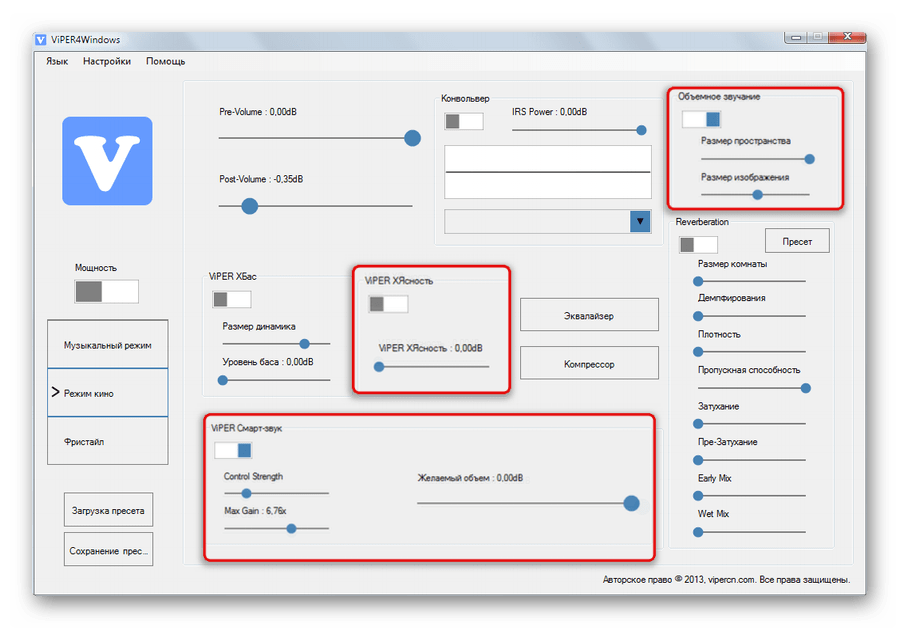Open the Помощь menu
900x629 pixels.
click(x=165, y=61)
